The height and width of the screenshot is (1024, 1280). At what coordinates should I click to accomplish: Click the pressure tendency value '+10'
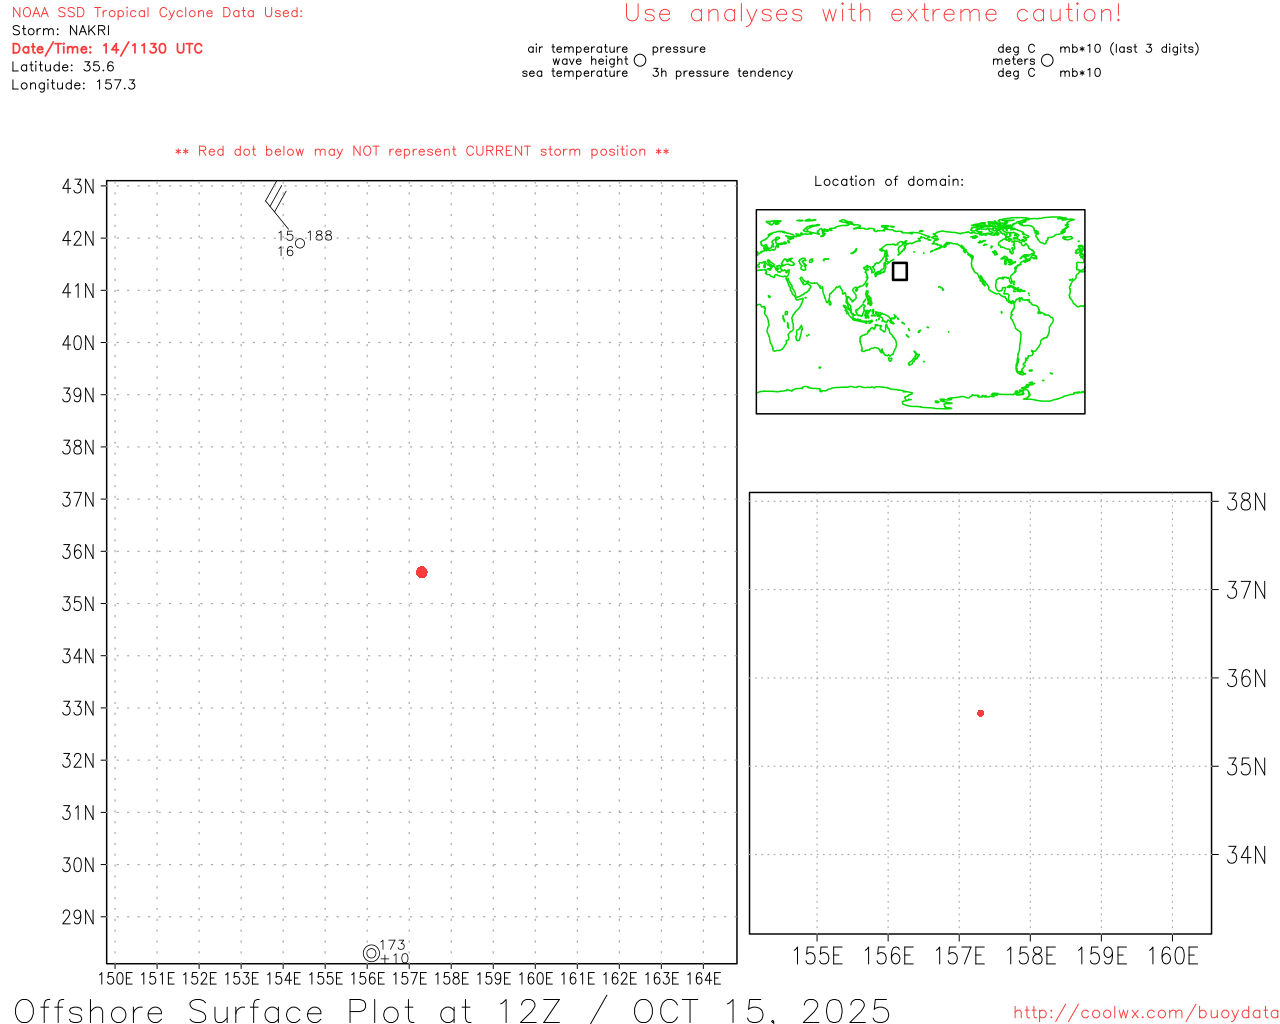[395, 959]
